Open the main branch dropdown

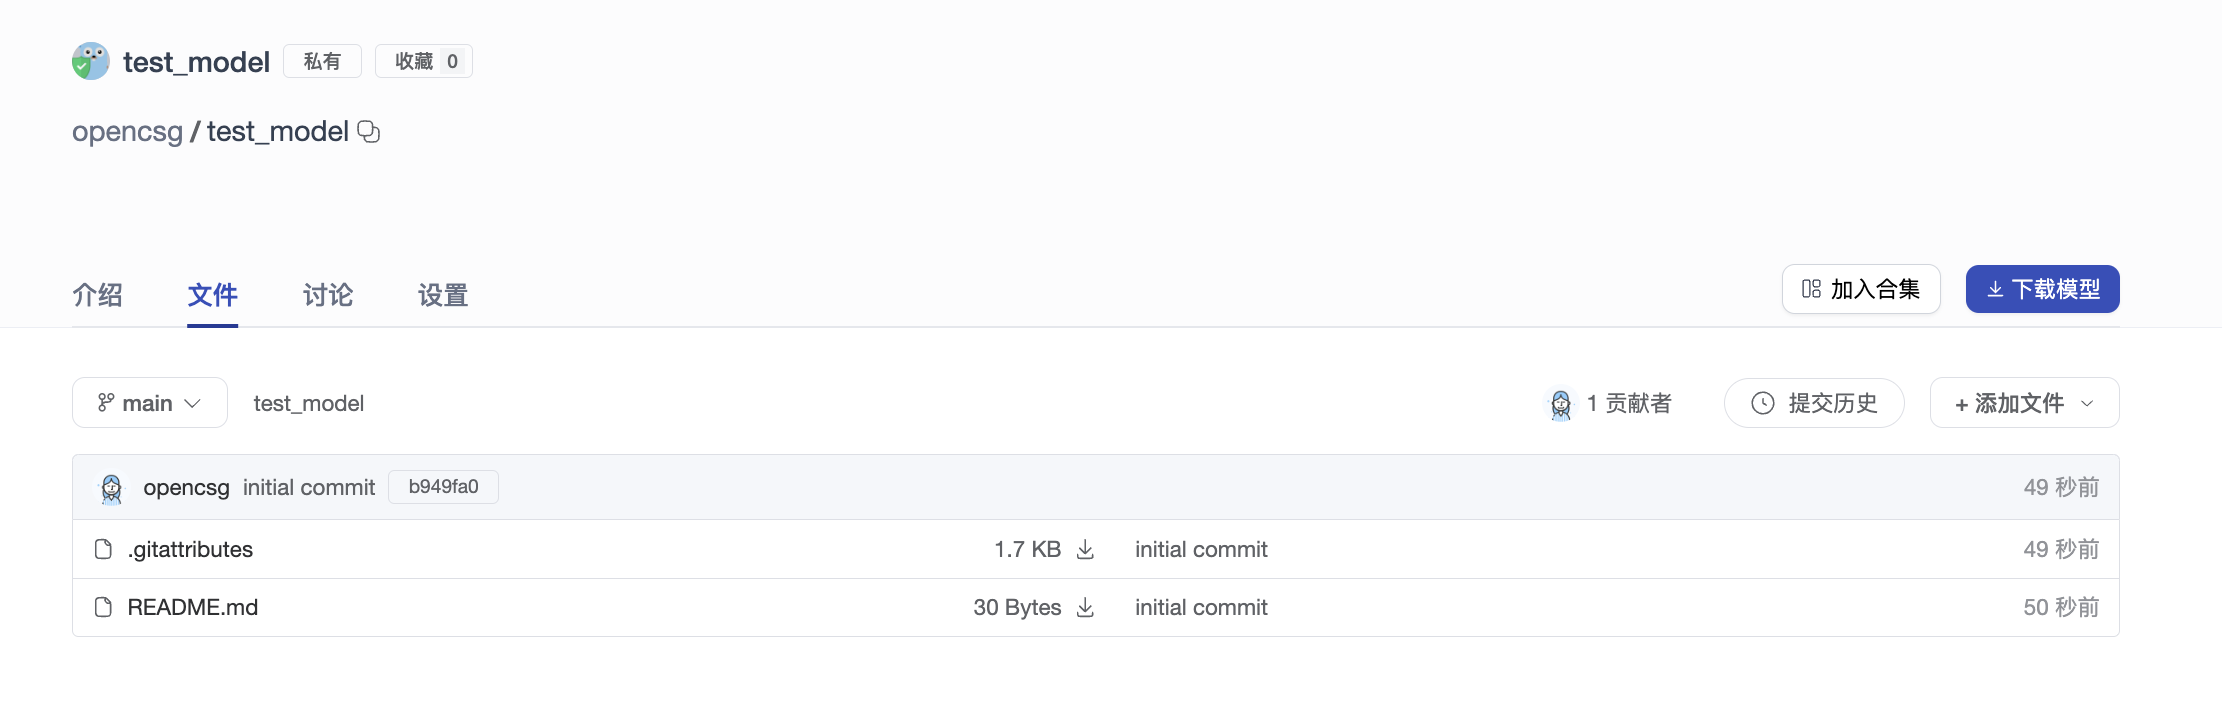[150, 403]
